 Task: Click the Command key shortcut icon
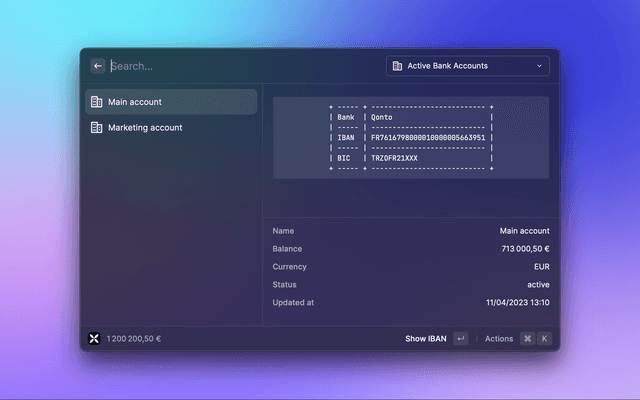click(527, 339)
